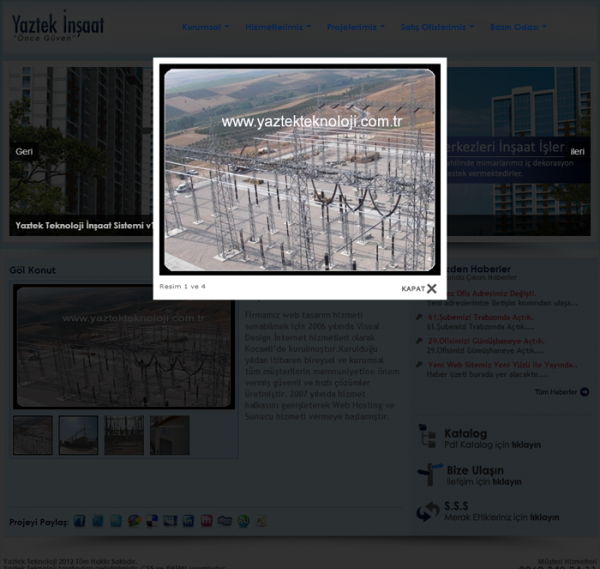600x569 pixels.
Task: Share project via red Mister Wong icon
Action: [x=206, y=521]
